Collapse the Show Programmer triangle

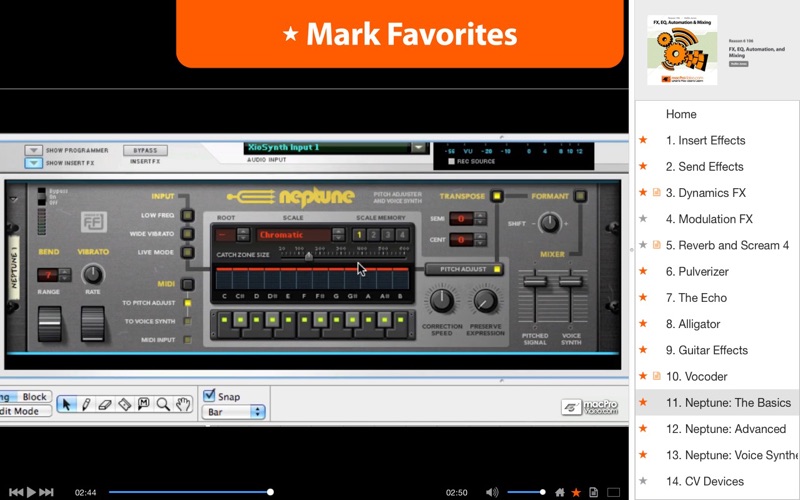33,151
